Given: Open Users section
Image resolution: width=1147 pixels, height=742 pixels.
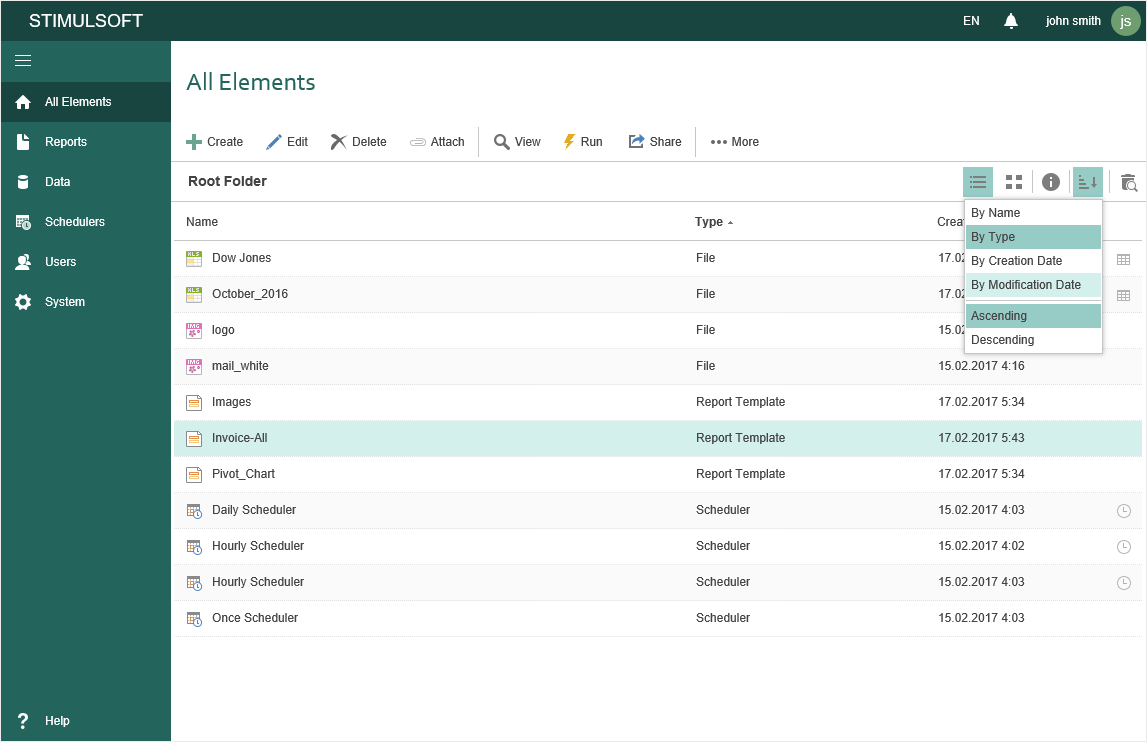Looking at the screenshot, I should click(86, 262).
